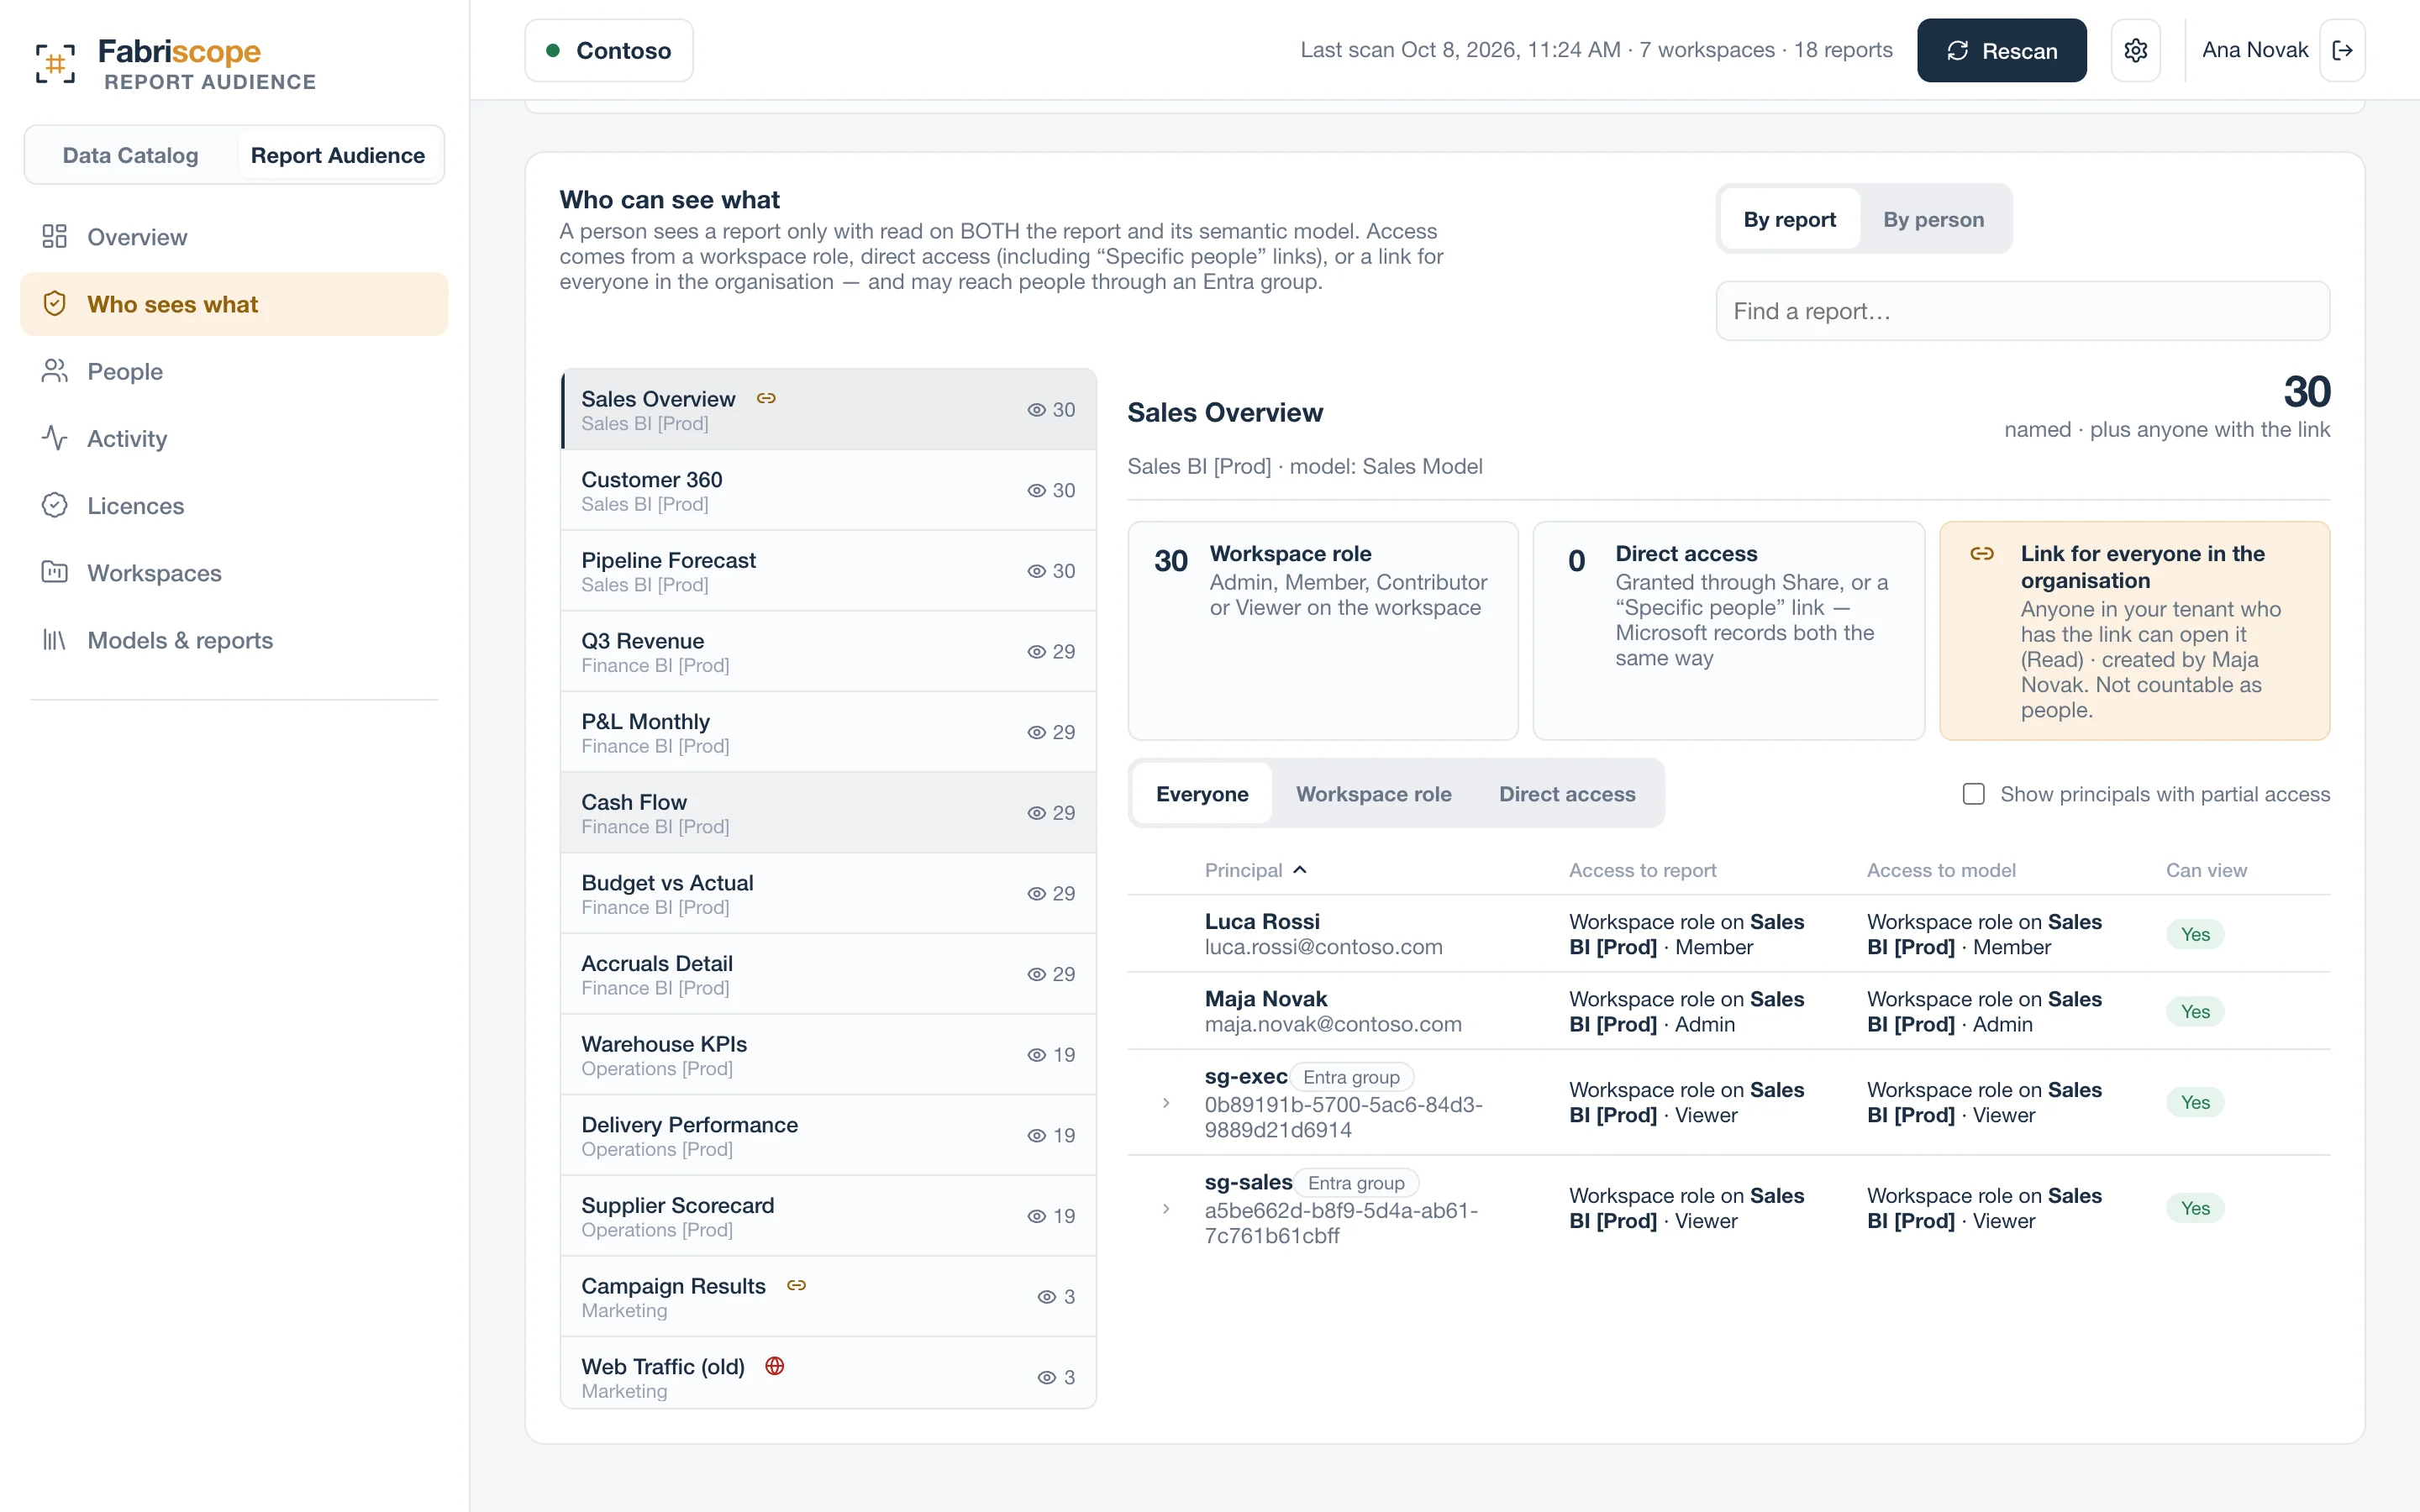2420x1512 pixels.
Task: Select the Pipeline Forecast report row
Action: [x=828, y=571]
